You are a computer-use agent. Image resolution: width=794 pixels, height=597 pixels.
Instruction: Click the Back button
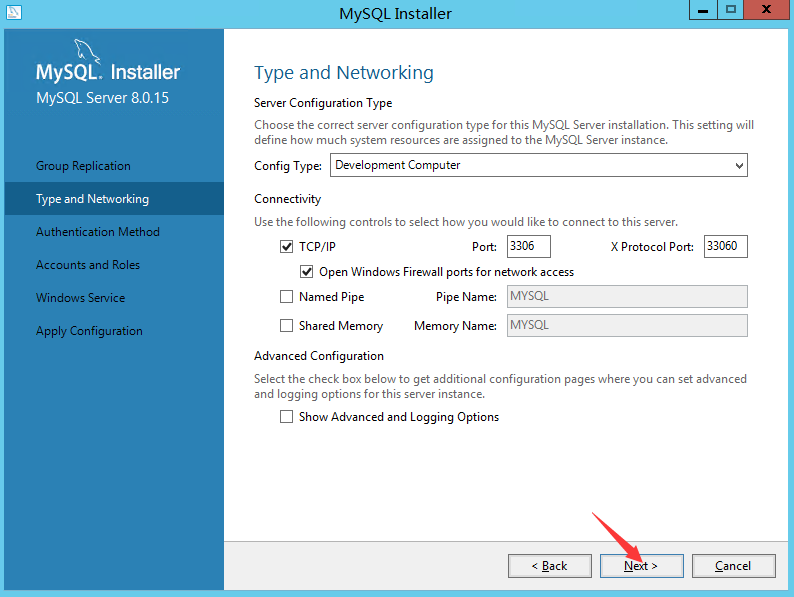click(x=549, y=566)
